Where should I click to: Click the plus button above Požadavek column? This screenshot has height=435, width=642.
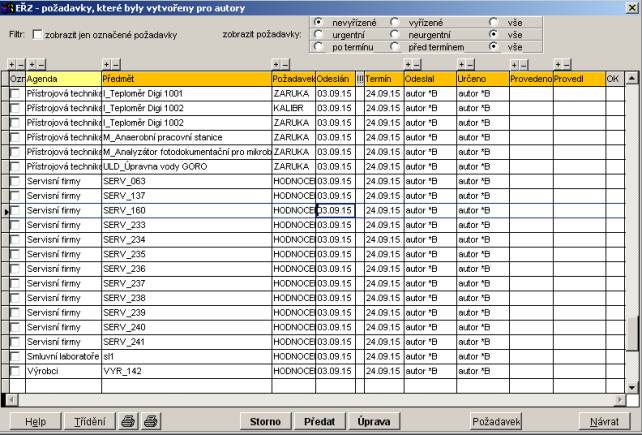pos(276,64)
